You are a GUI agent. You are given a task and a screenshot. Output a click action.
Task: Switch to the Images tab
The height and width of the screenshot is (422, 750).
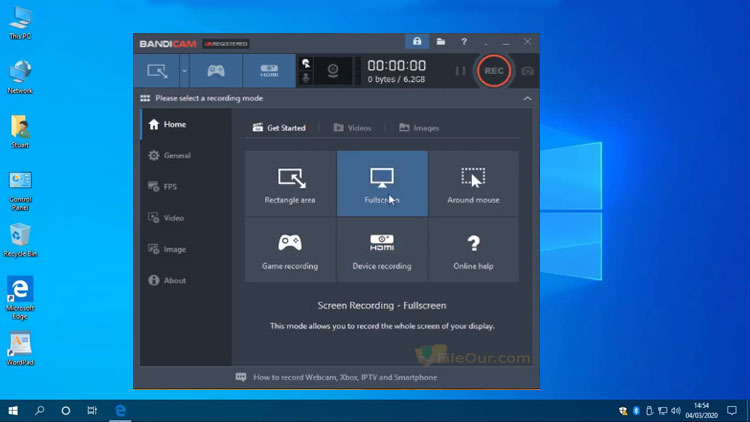click(x=419, y=128)
